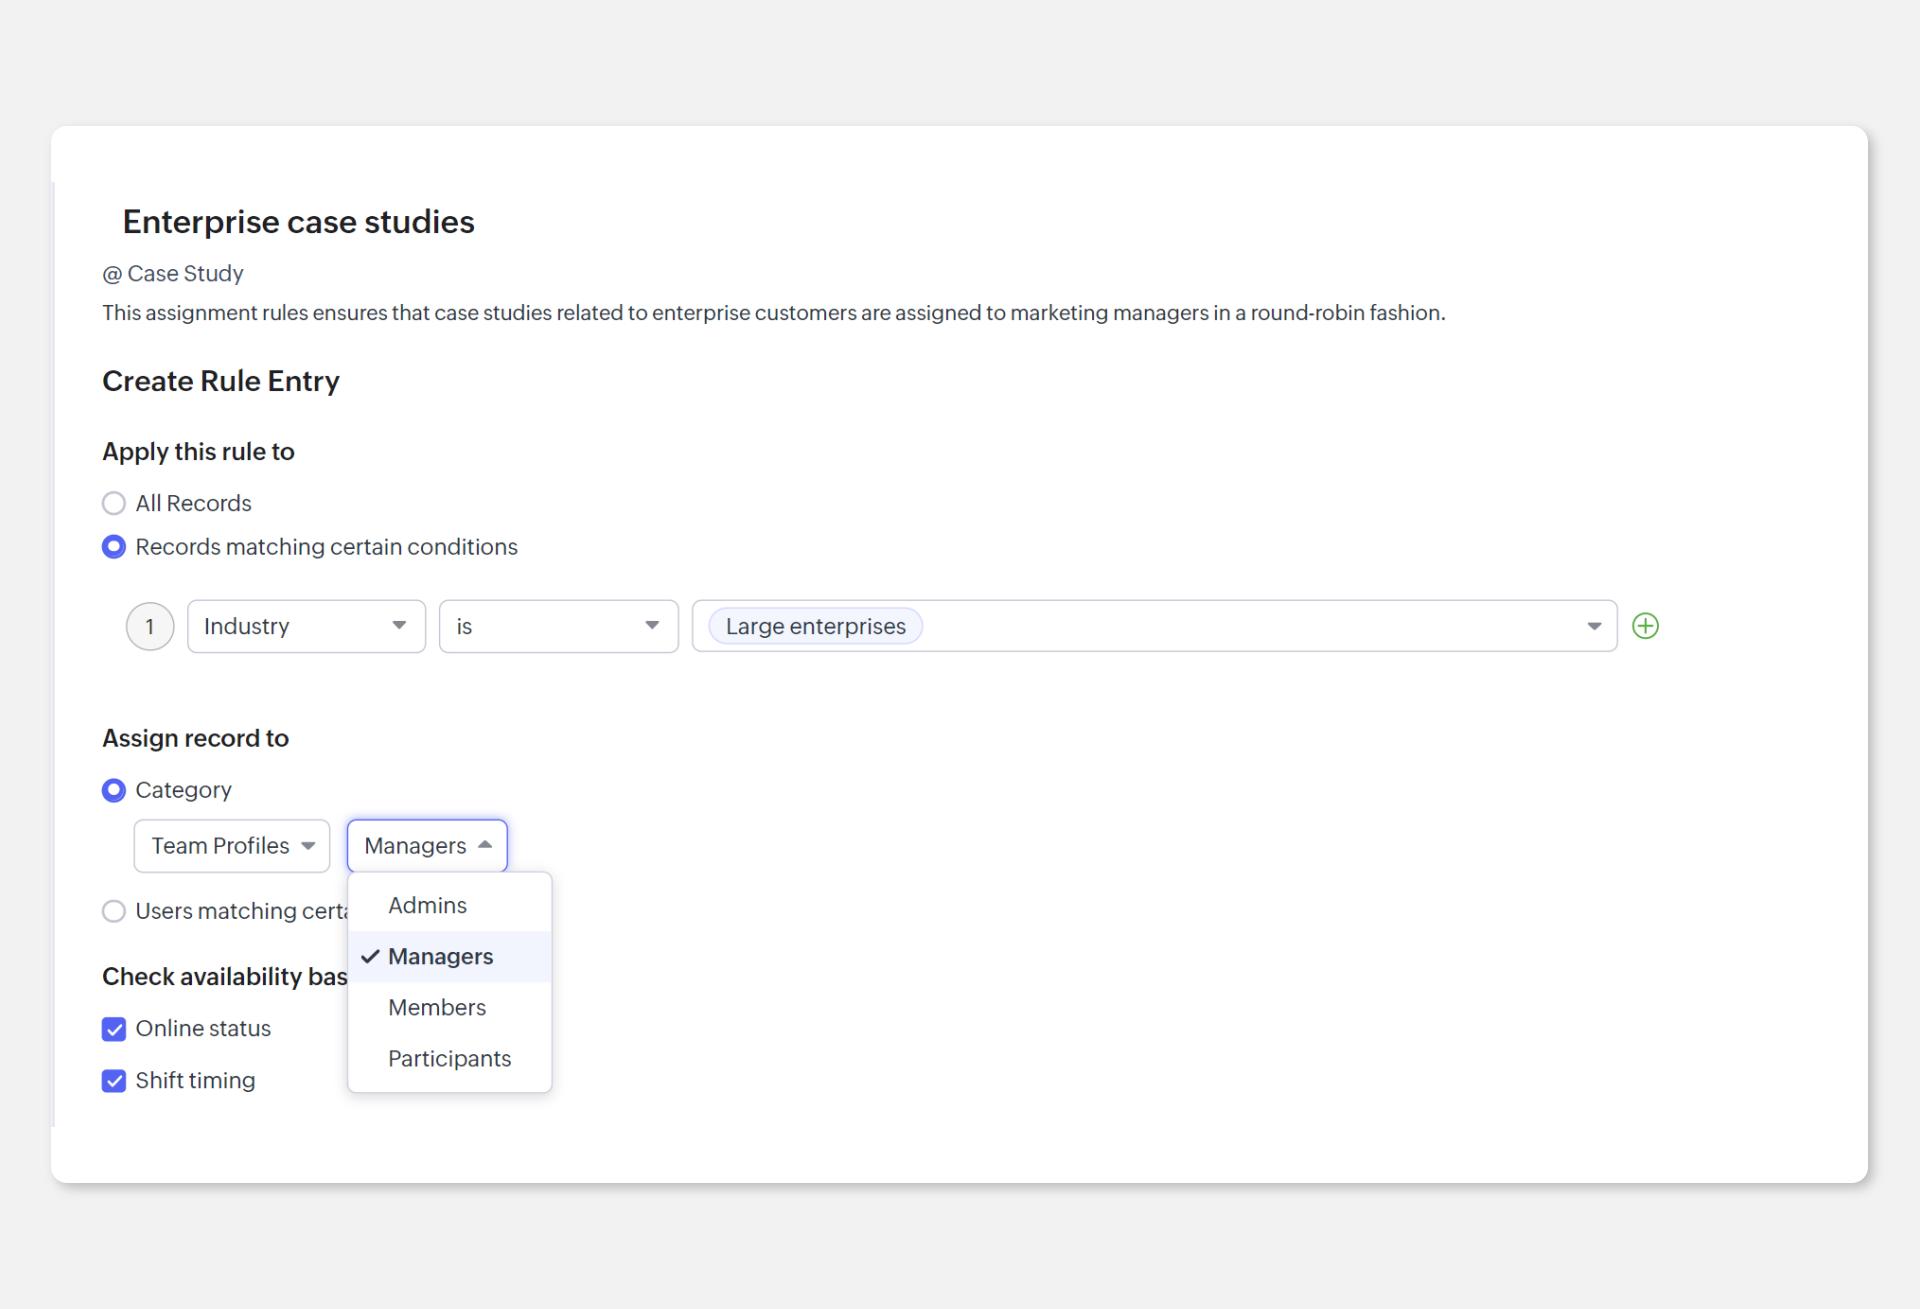This screenshot has height=1309, width=1920.
Task: Select the Industry condition field dropdown
Action: coord(302,626)
